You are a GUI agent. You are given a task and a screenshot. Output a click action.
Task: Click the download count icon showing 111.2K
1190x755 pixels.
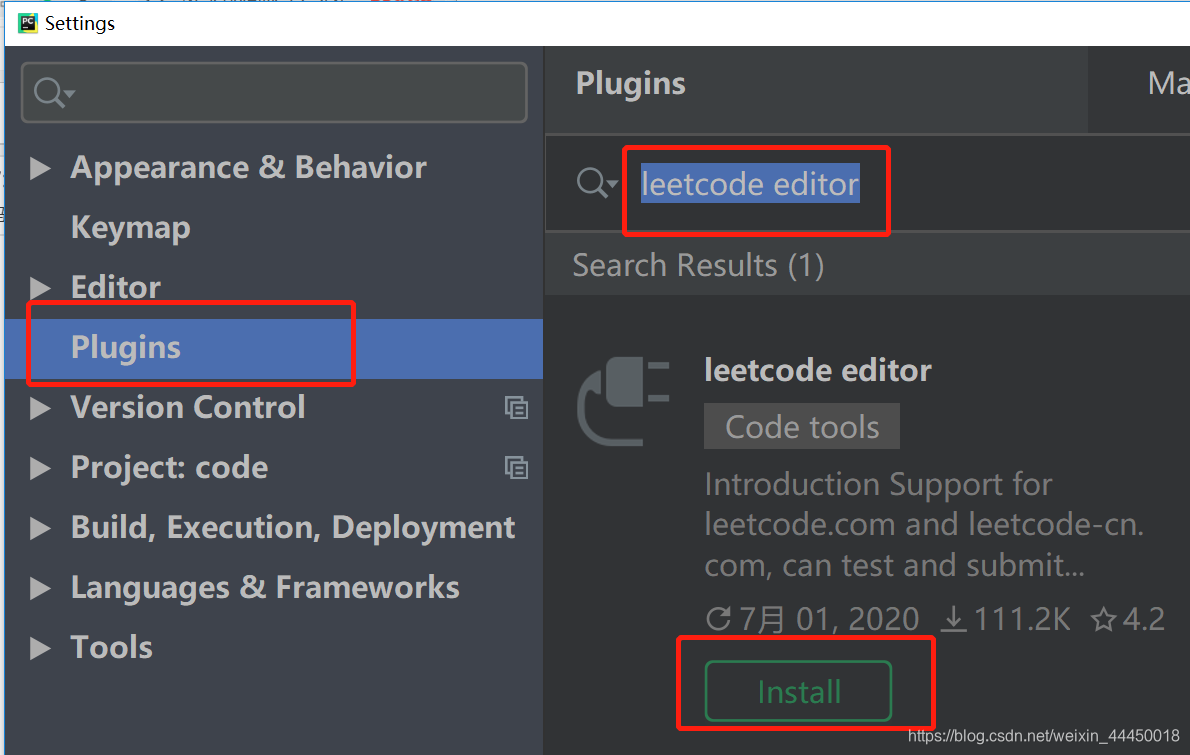coord(953,619)
